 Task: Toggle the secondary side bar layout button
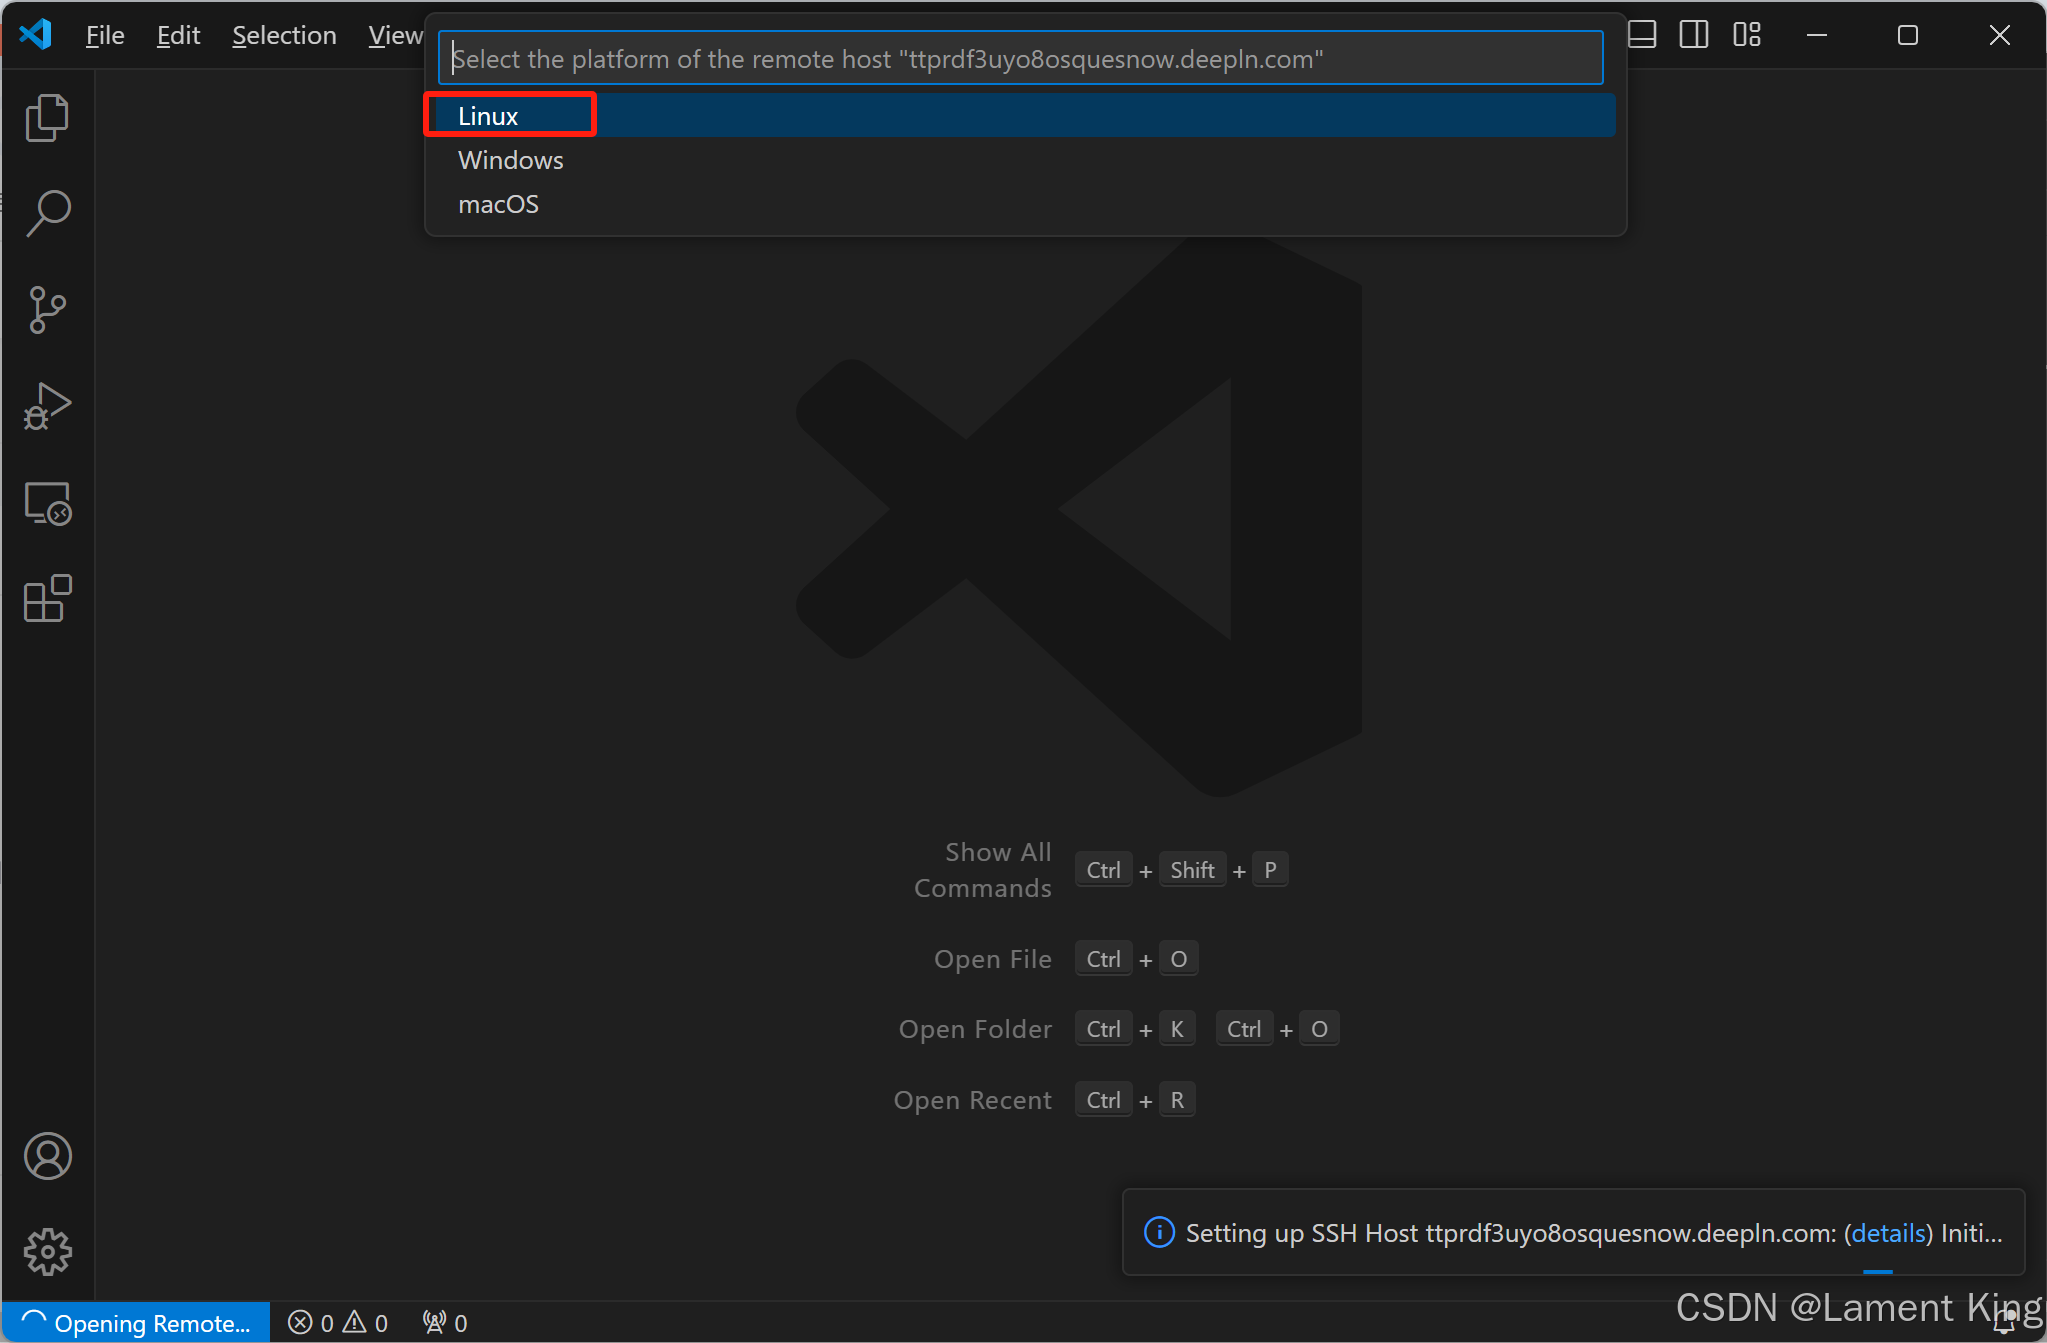click(x=1694, y=35)
